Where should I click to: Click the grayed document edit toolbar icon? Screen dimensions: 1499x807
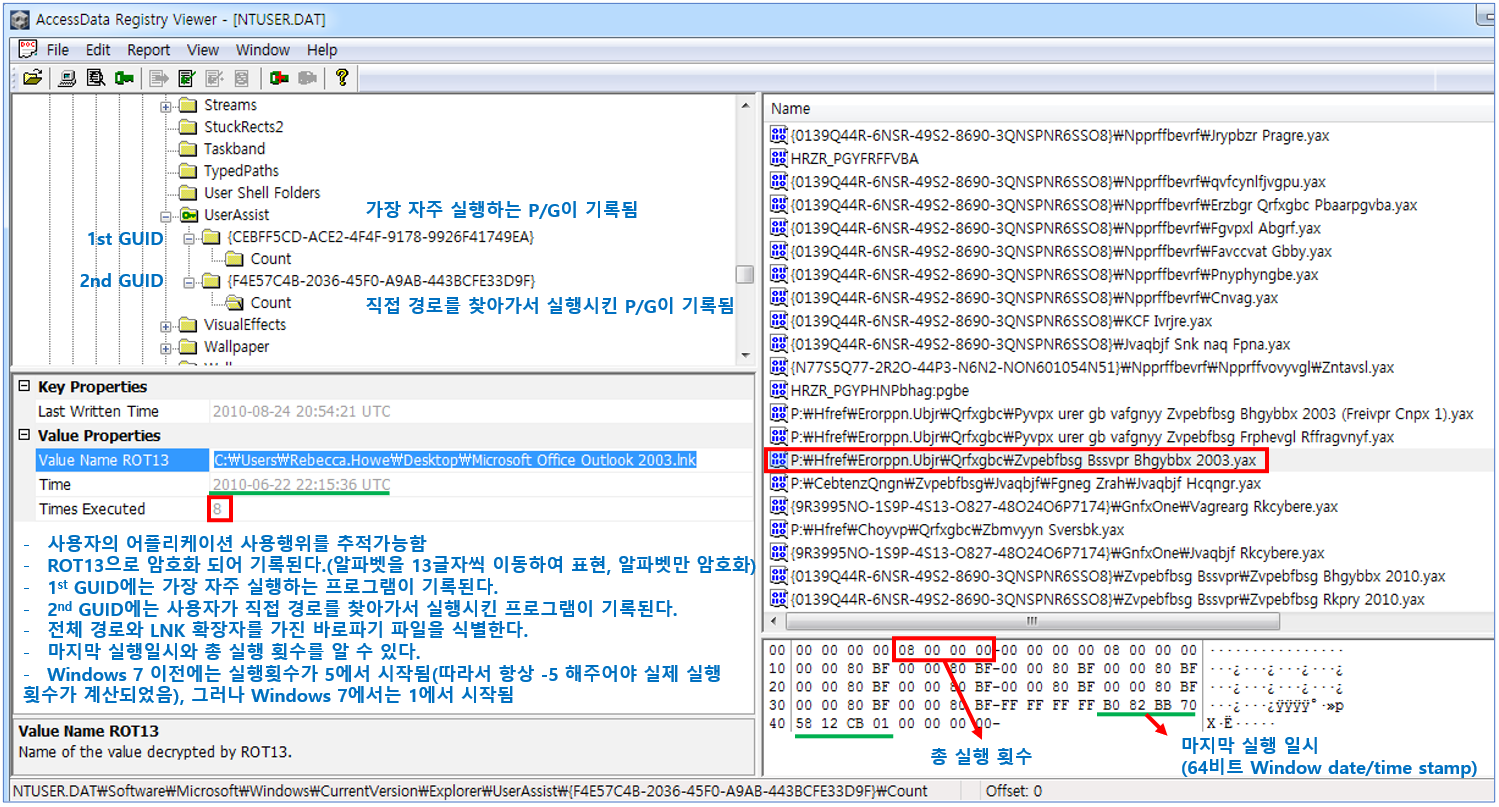pos(213,77)
